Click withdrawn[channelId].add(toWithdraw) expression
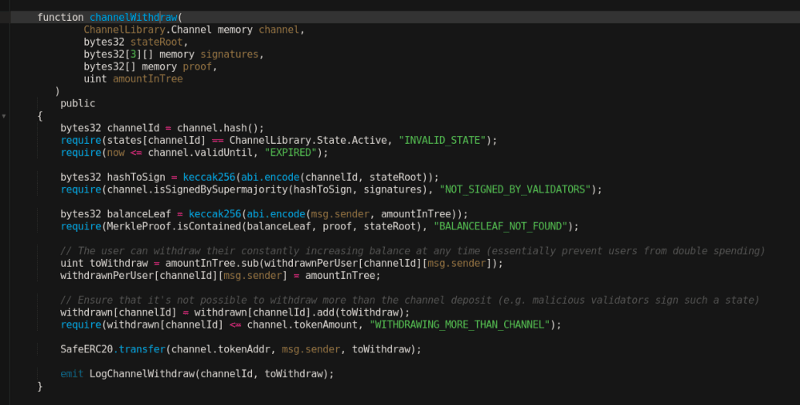This screenshot has width=800, height=405. click(299, 312)
